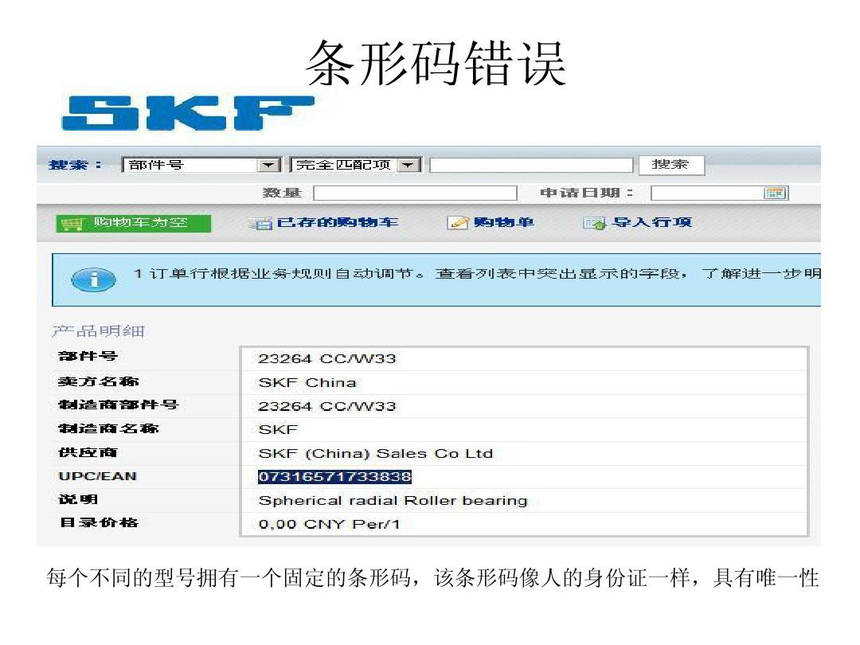The width and height of the screenshot is (860, 645).
Task: Click the blue information icon
Action: [93, 279]
